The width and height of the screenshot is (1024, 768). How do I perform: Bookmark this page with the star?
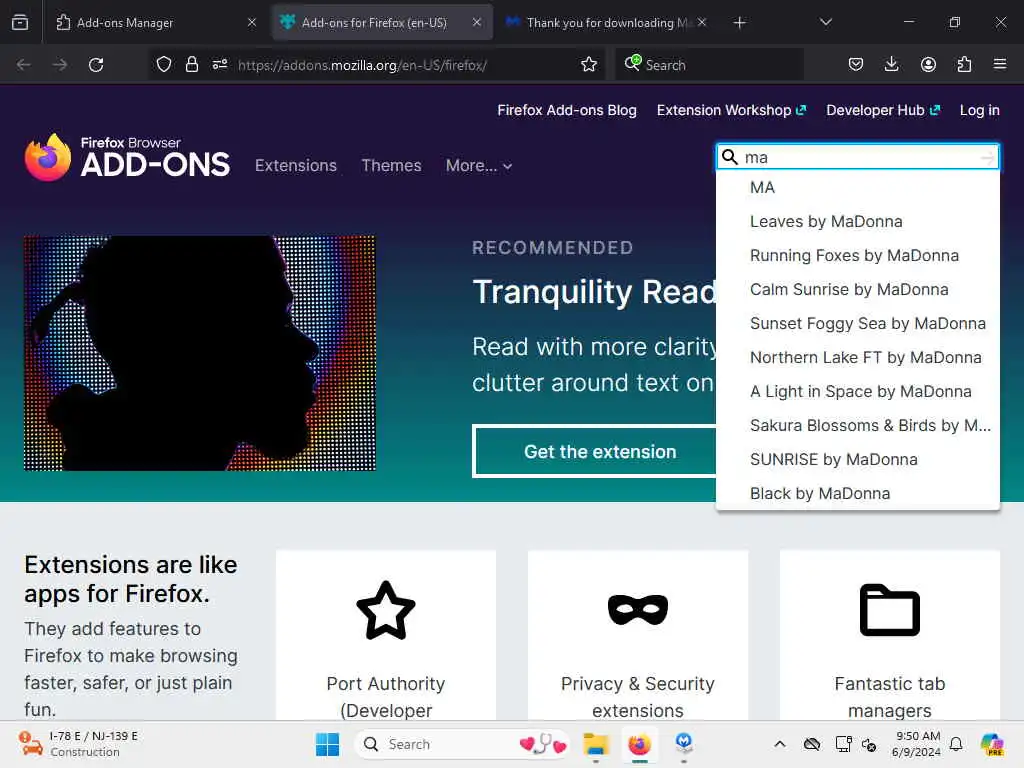589,64
